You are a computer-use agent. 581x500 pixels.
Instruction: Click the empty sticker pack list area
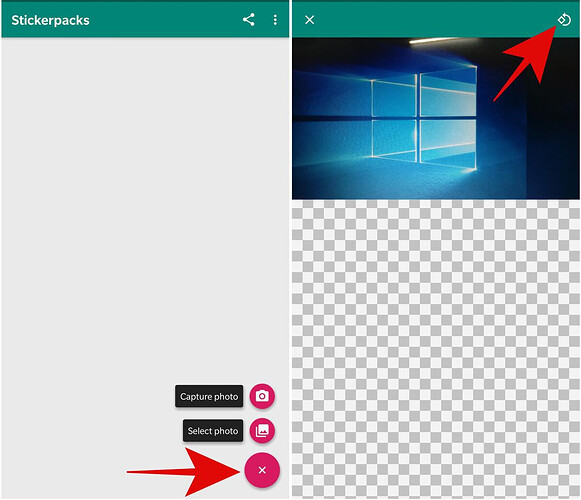(145, 208)
